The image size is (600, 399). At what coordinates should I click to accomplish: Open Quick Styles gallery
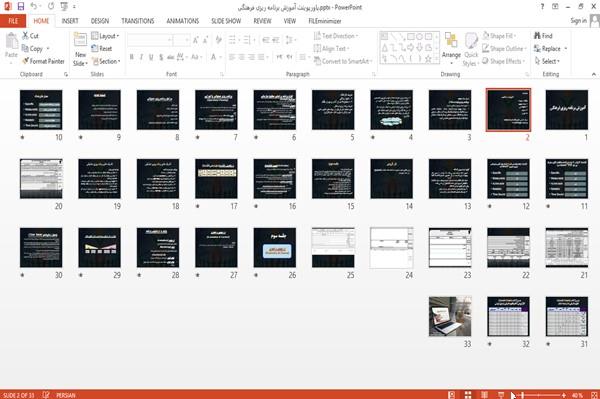pyautogui.click(x=471, y=50)
